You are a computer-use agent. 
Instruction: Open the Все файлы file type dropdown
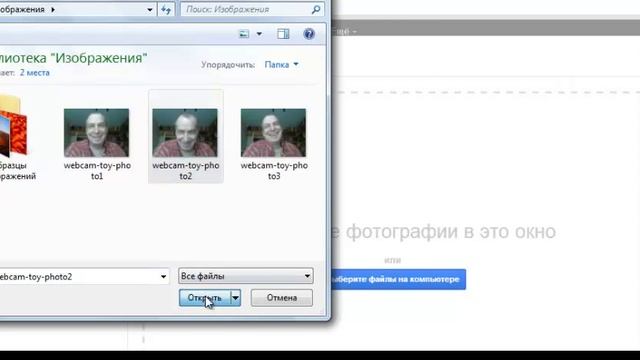[x=246, y=276]
